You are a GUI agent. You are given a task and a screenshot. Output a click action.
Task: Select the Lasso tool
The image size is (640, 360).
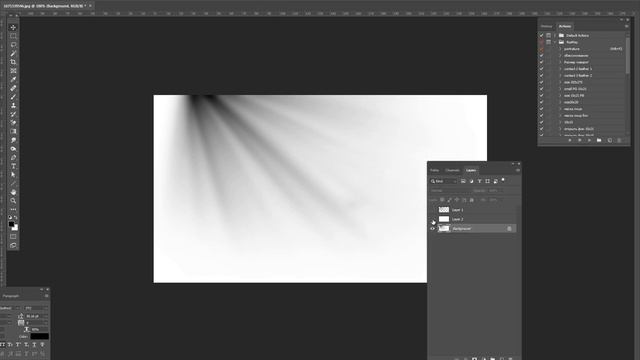point(13,44)
